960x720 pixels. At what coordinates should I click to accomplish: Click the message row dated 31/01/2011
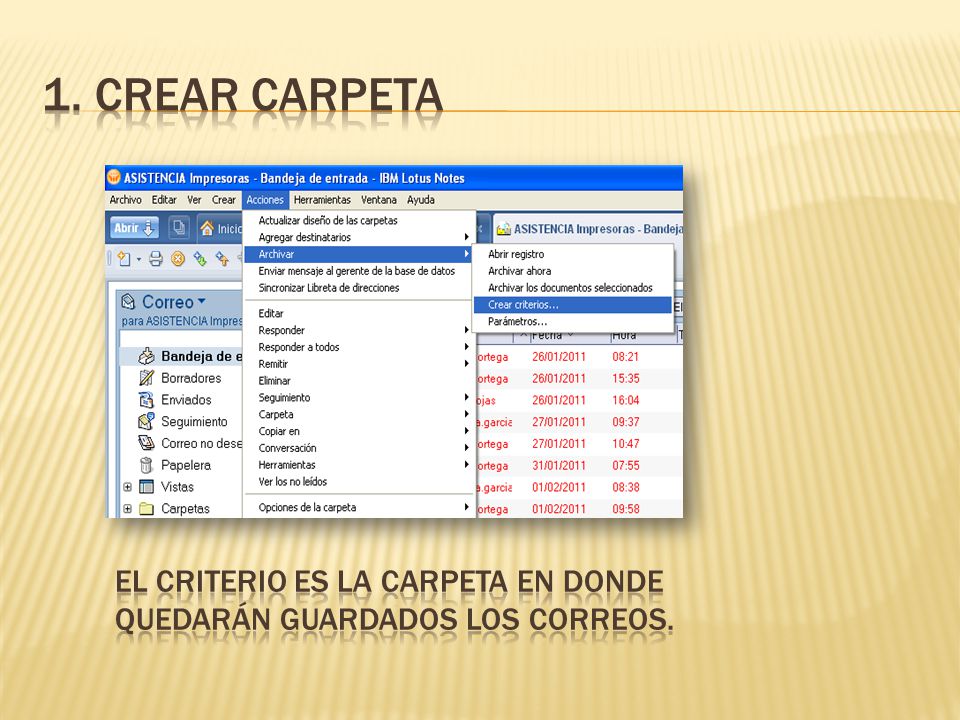(579, 465)
